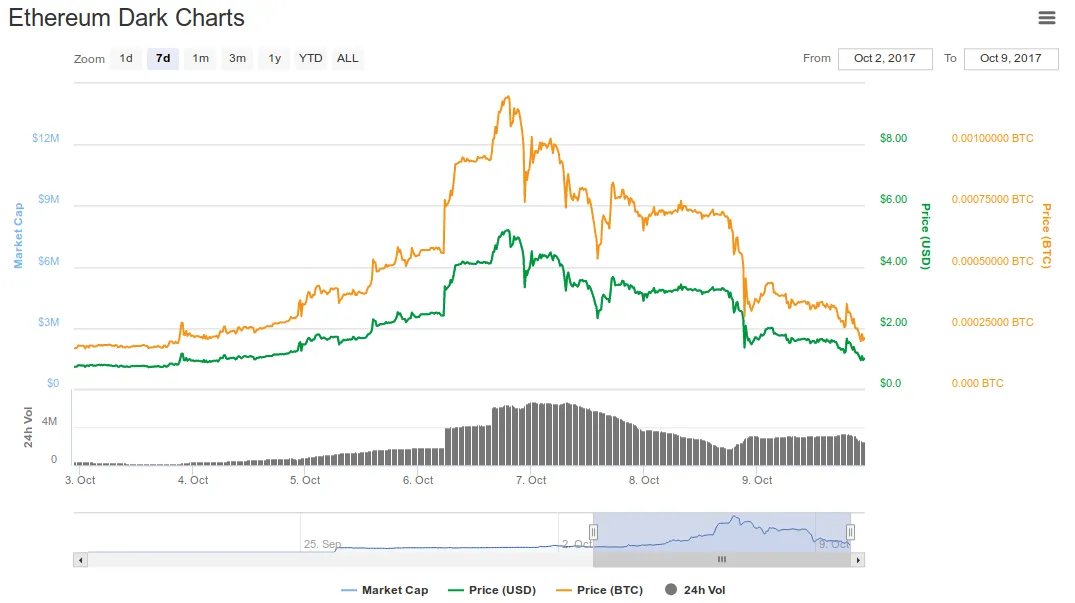This screenshot has width=1075, height=603.
Task: Click the '$6M' market cap axis label
Action: (x=49, y=261)
